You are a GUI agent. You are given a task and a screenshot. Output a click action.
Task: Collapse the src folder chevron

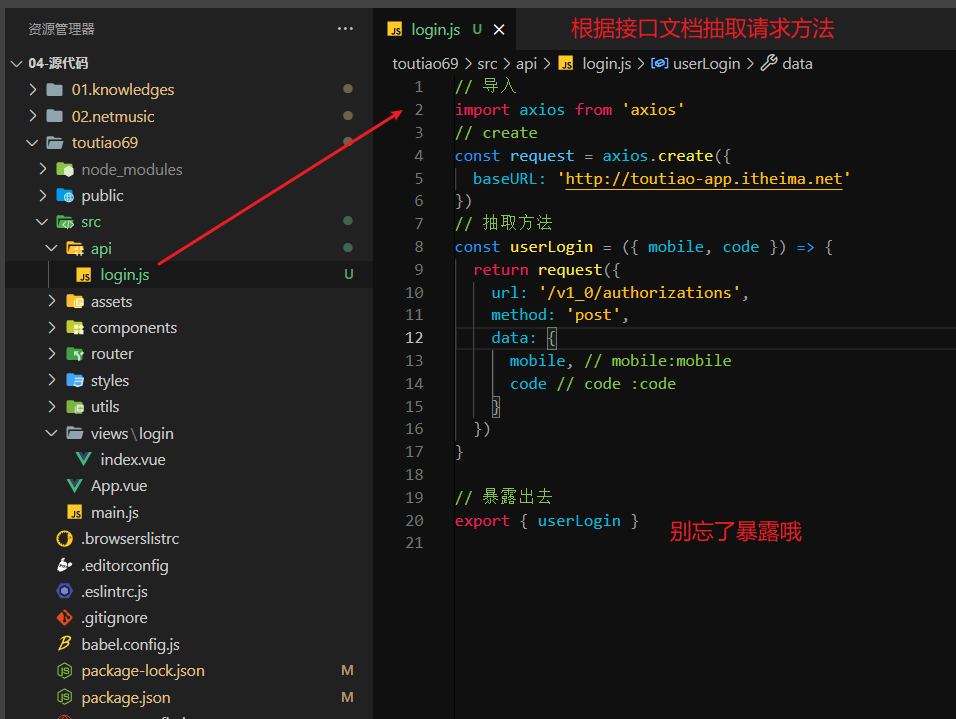[42, 222]
